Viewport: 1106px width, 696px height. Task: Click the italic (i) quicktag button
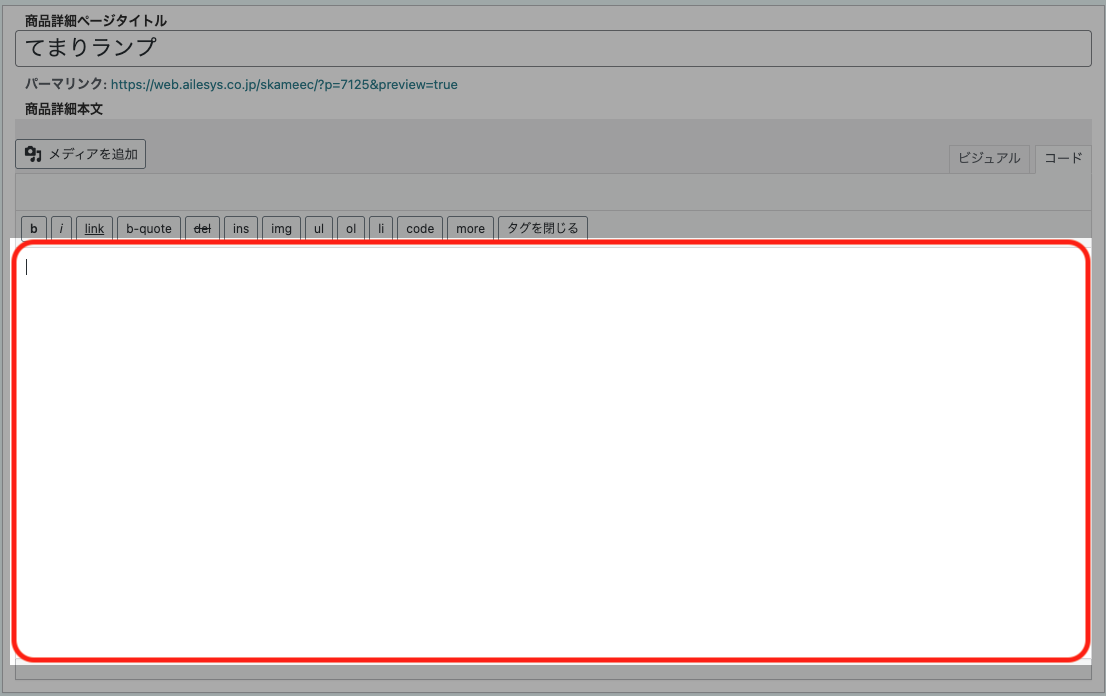[61, 229]
